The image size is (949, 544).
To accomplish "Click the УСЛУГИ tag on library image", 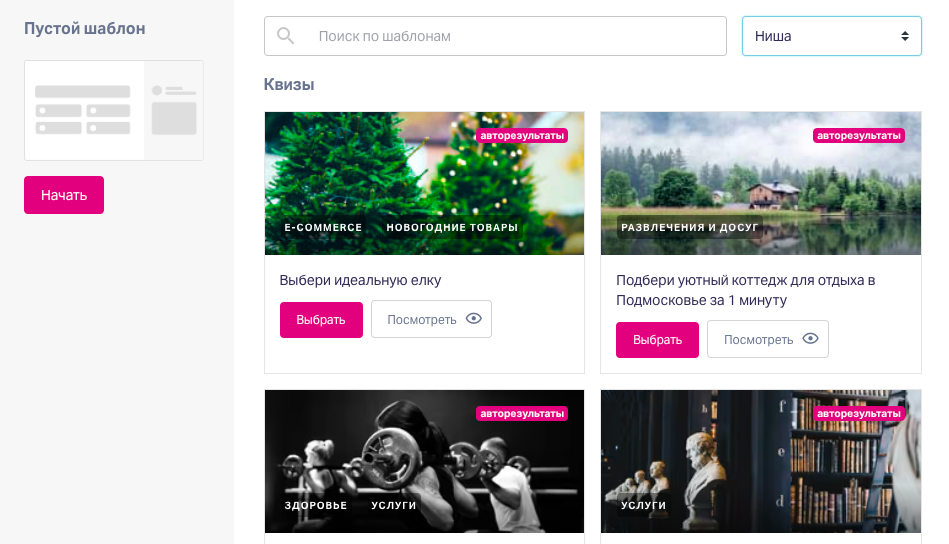I will [x=643, y=505].
